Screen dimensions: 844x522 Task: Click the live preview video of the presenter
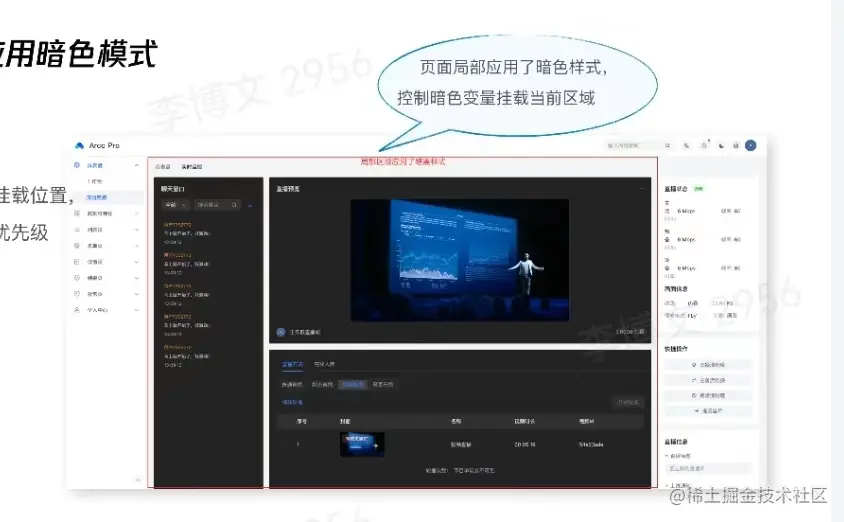460,260
